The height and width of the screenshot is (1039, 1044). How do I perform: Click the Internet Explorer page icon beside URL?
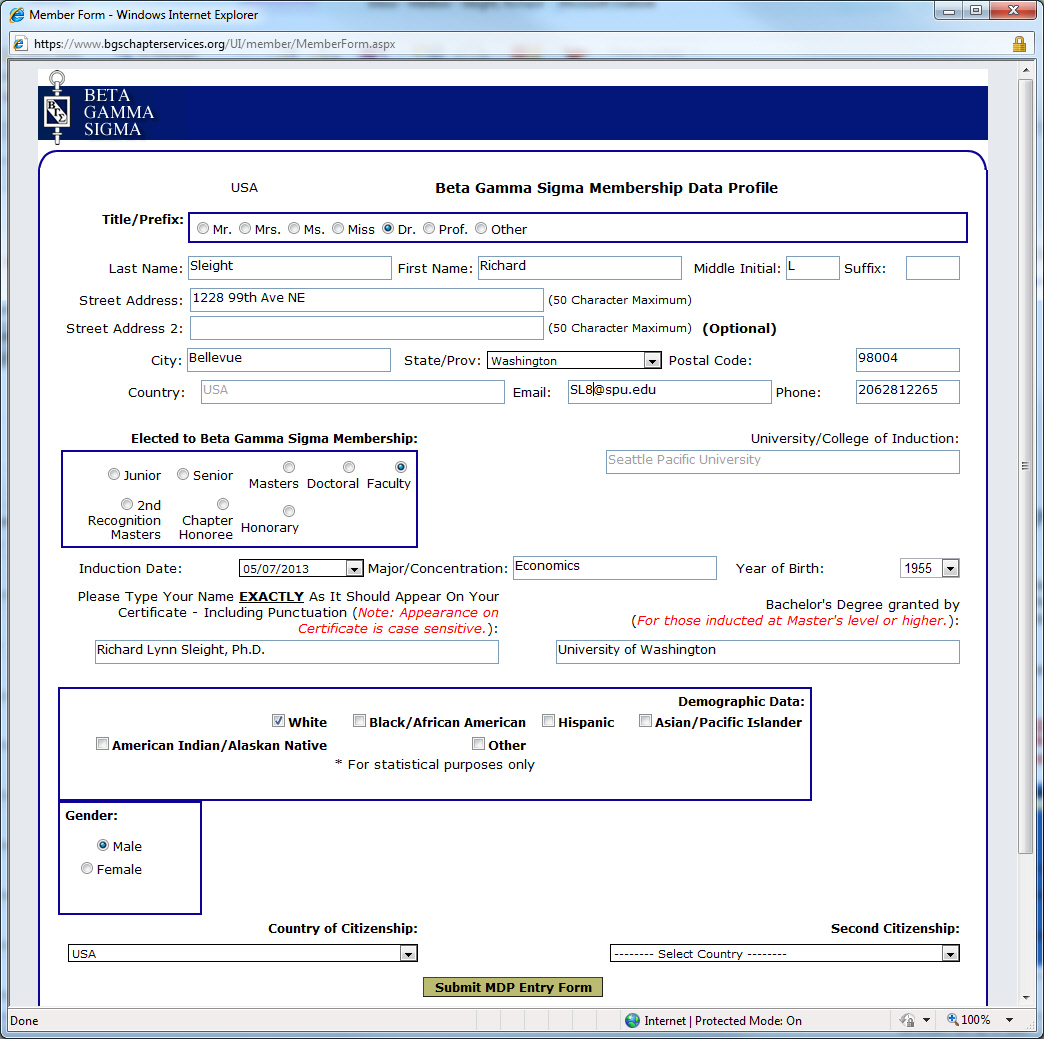pyautogui.click(x=20, y=44)
